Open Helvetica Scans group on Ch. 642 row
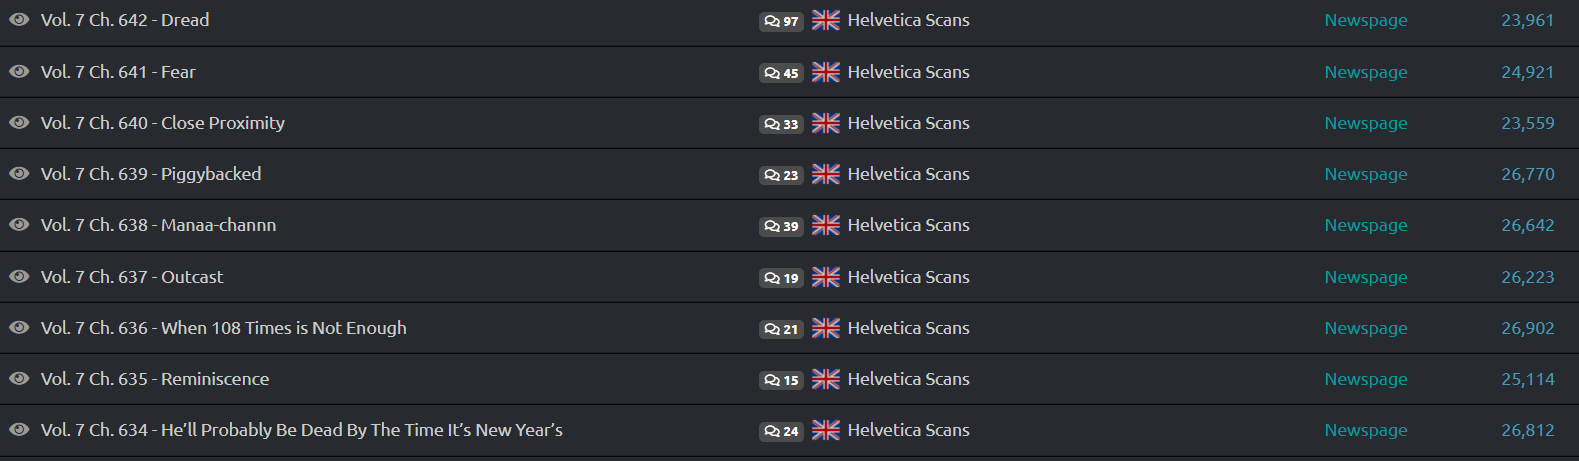 click(x=908, y=20)
